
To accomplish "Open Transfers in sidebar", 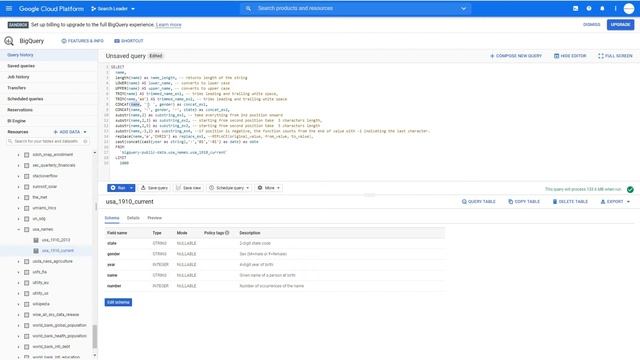I will (x=49, y=88).
